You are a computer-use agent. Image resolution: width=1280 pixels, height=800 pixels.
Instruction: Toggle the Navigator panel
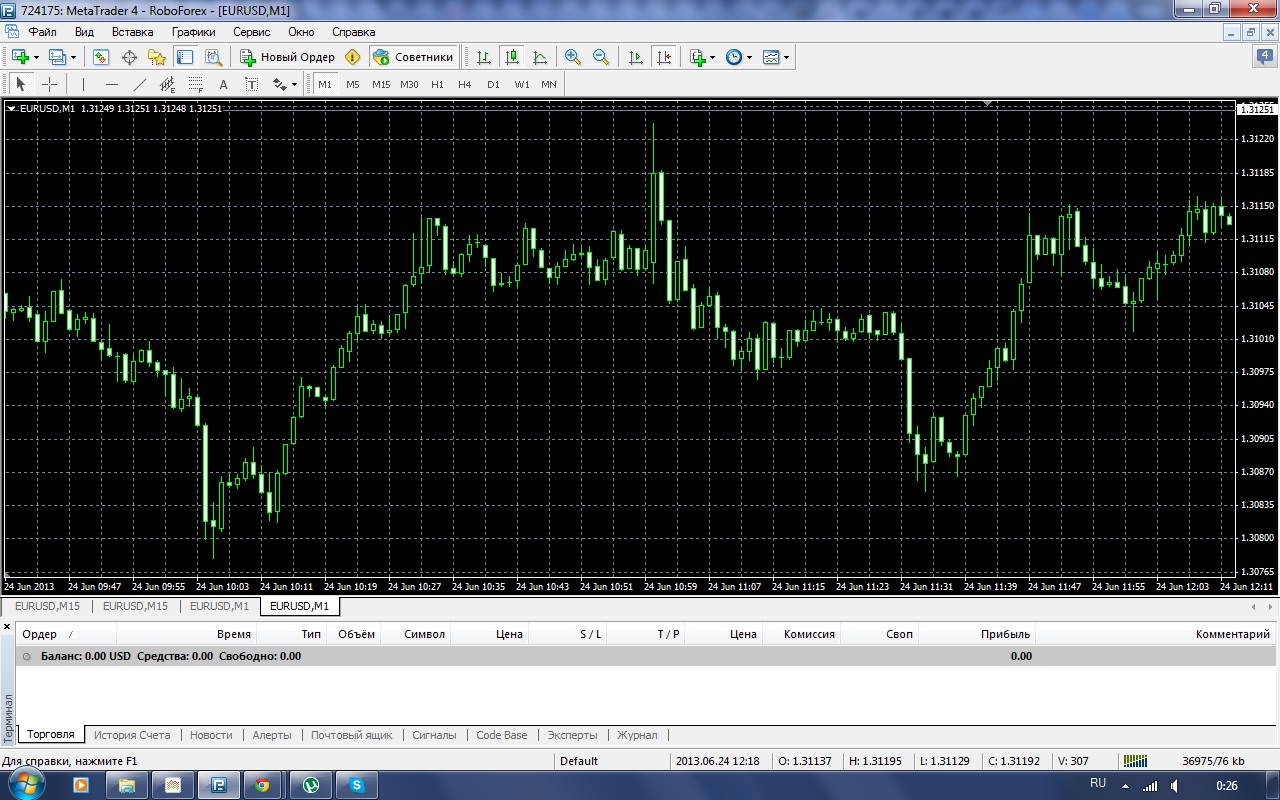[157, 57]
